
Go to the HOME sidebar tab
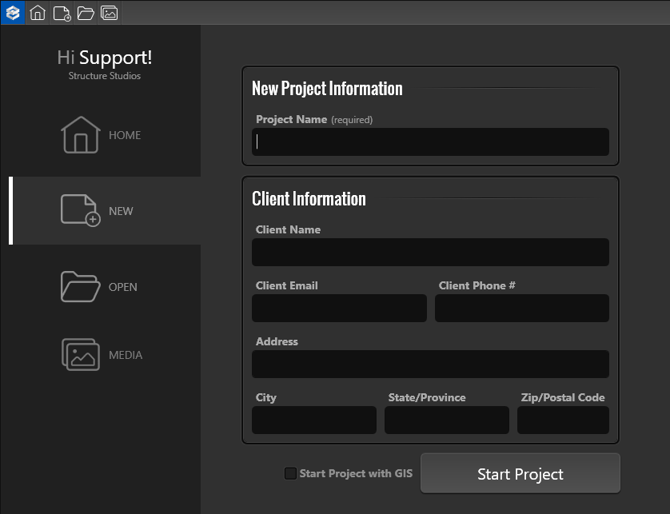coord(125,135)
